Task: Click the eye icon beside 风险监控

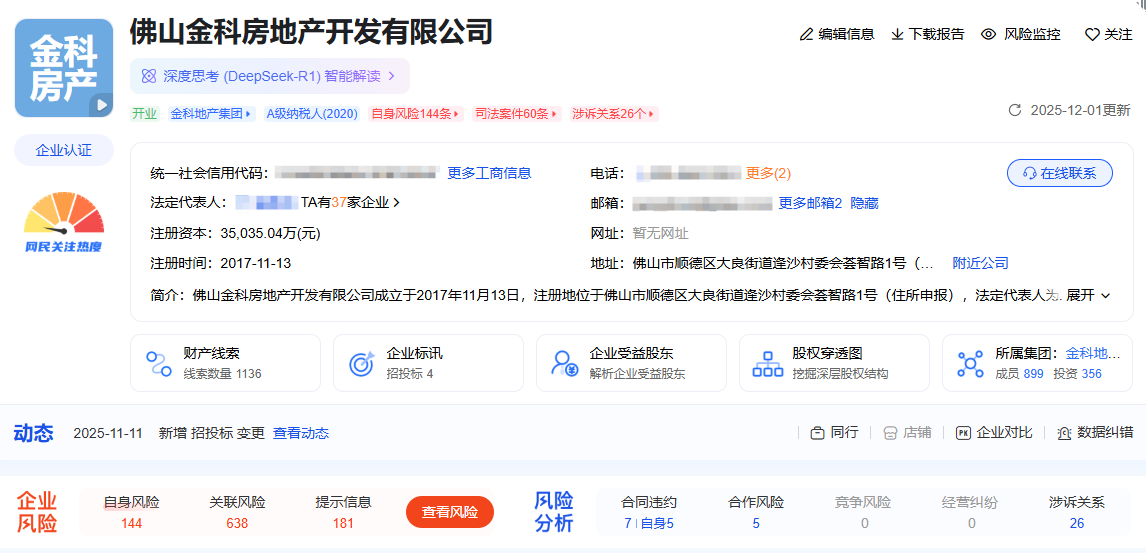Action: click(x=989, y=34)
